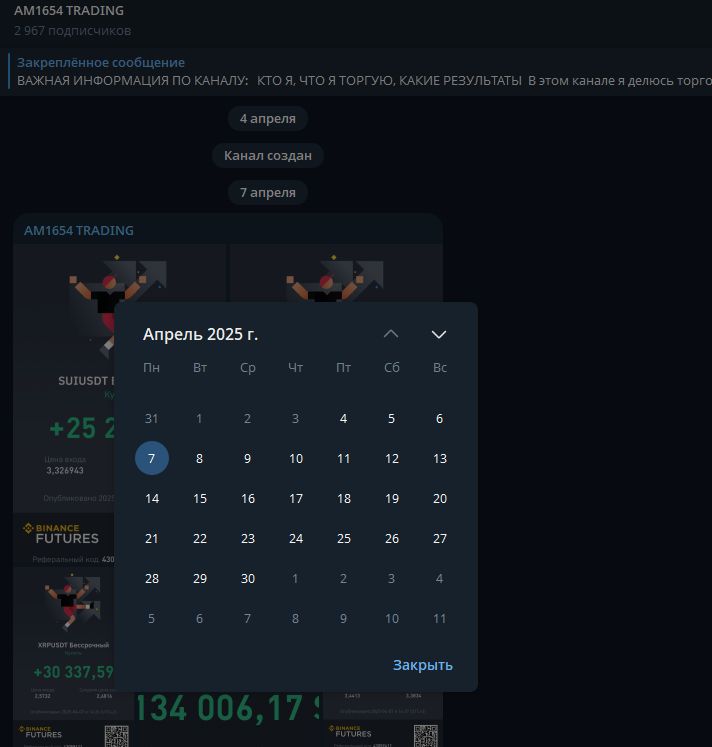Close the calendar via Закрыть
This screenshot has width=712, height=747.
(x=422, y=665)
